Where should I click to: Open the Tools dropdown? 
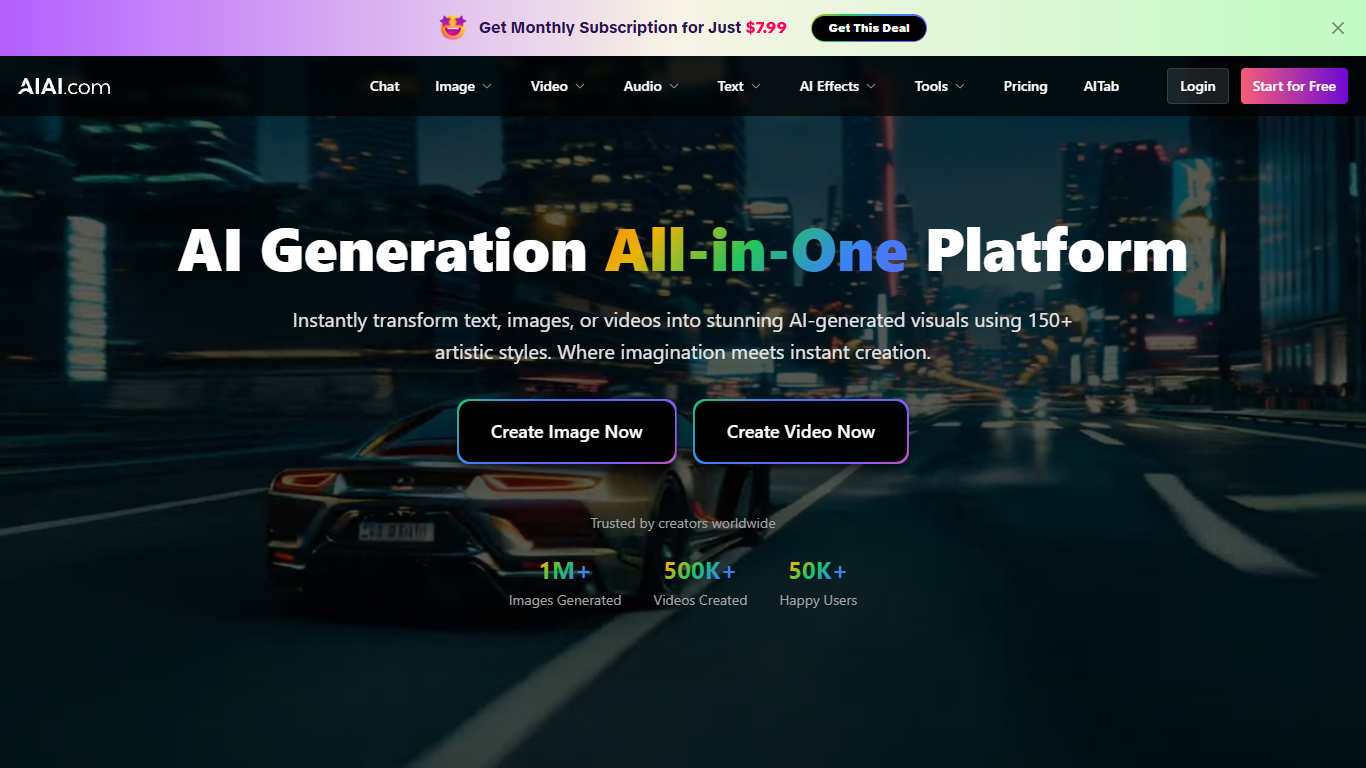coord(938,86)
